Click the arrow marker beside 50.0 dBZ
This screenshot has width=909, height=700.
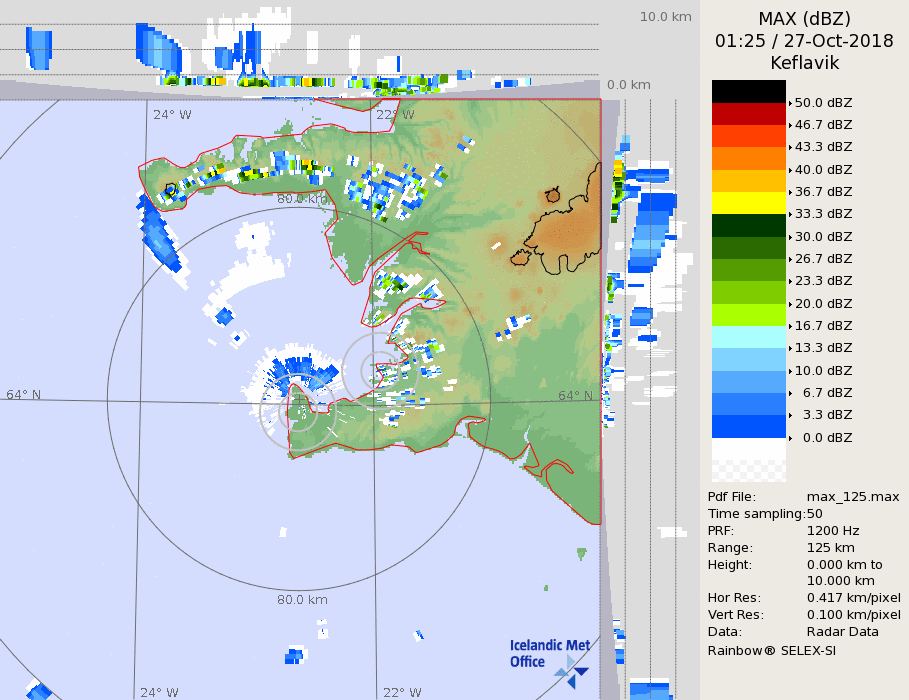[790, 103]
